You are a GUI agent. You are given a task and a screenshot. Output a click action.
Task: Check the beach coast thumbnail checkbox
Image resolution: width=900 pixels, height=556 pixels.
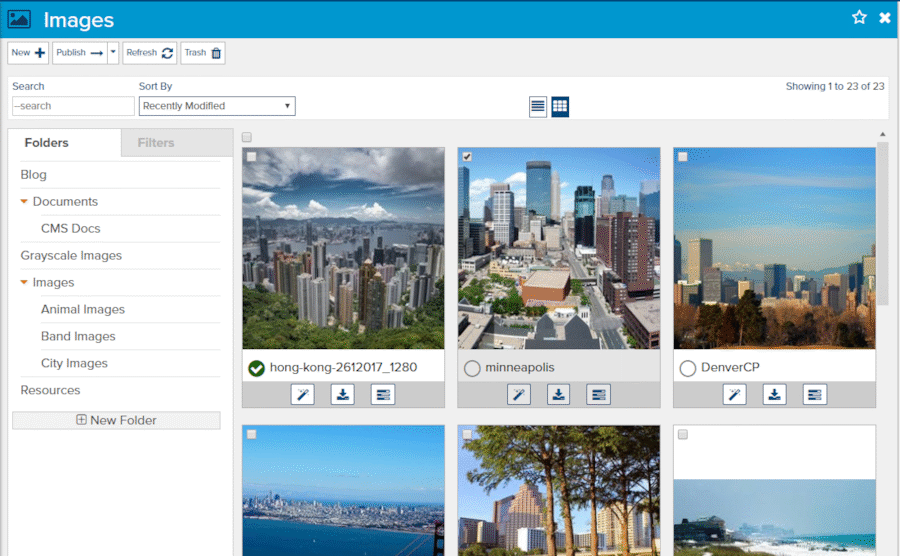coord(682,434)
